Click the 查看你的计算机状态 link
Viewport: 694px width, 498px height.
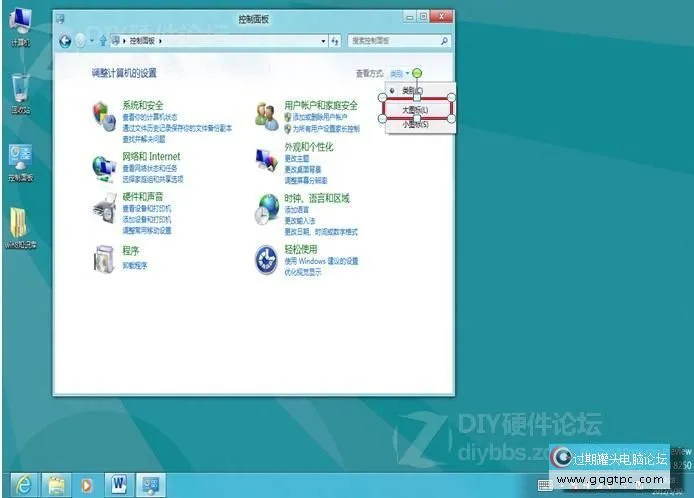coord(150,117)
